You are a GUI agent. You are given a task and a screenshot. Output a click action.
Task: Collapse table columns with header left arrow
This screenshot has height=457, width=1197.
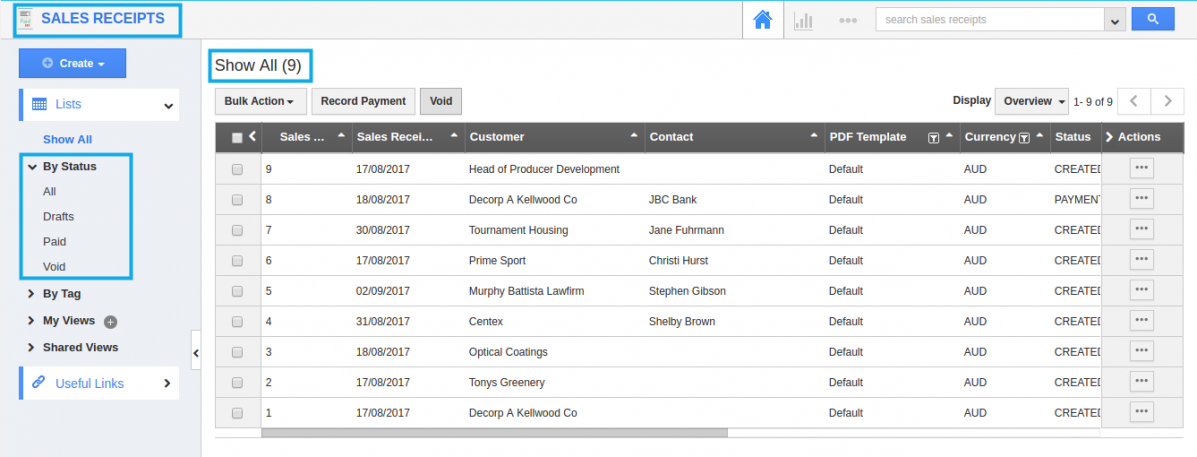coord(252,137)
